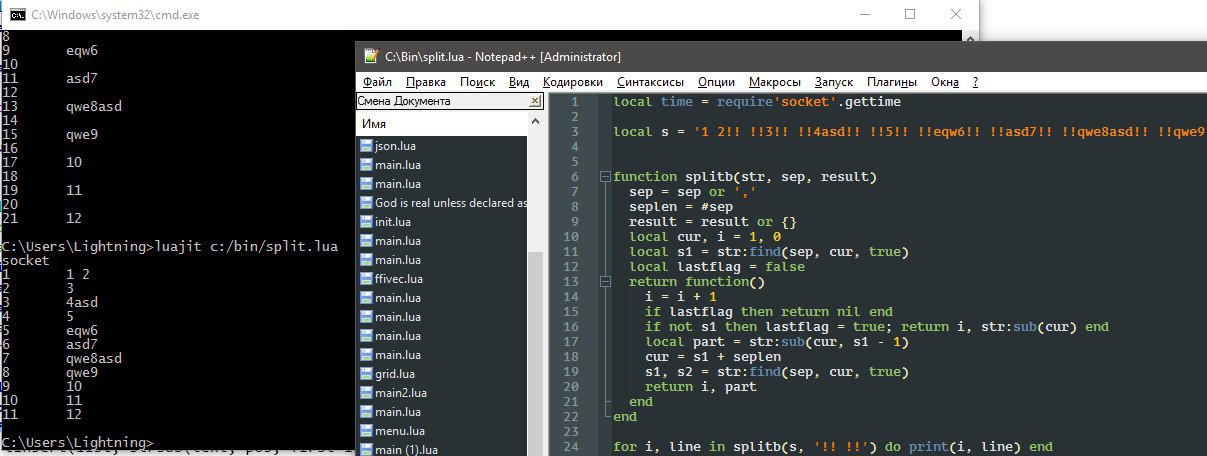Click the saved-file icon beside grid.lua
1207x456 pixels.
click(x=366, y=374)
